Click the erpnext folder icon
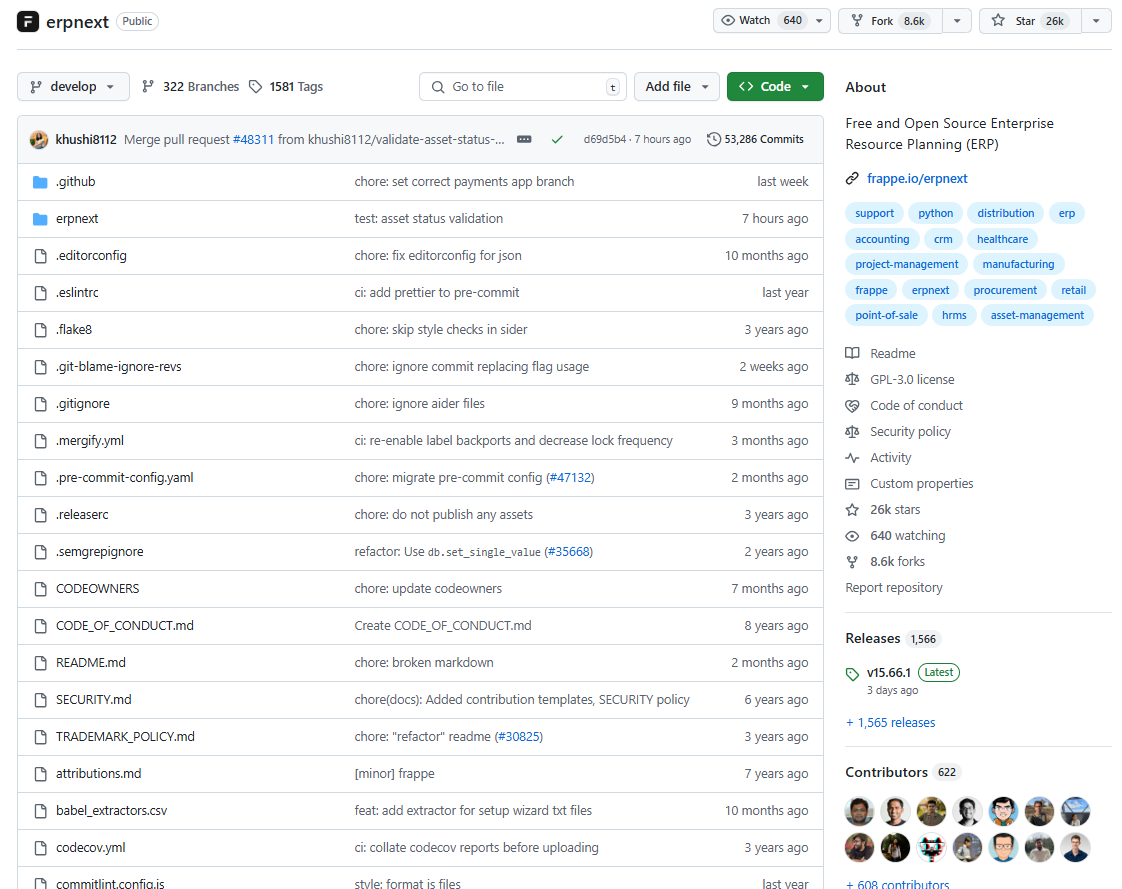The width and height of the screenshot is (1122, 889). point(40,219)
